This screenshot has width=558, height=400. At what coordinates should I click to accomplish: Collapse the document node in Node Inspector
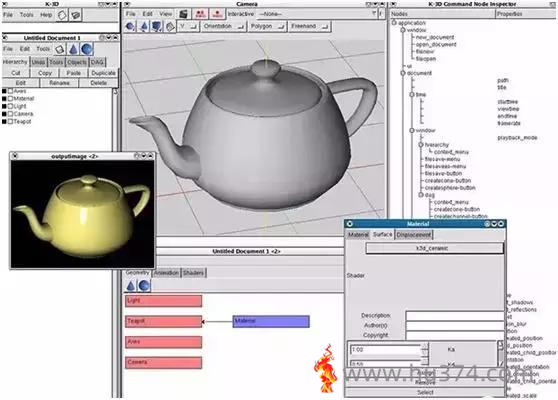tap(403, 73)
